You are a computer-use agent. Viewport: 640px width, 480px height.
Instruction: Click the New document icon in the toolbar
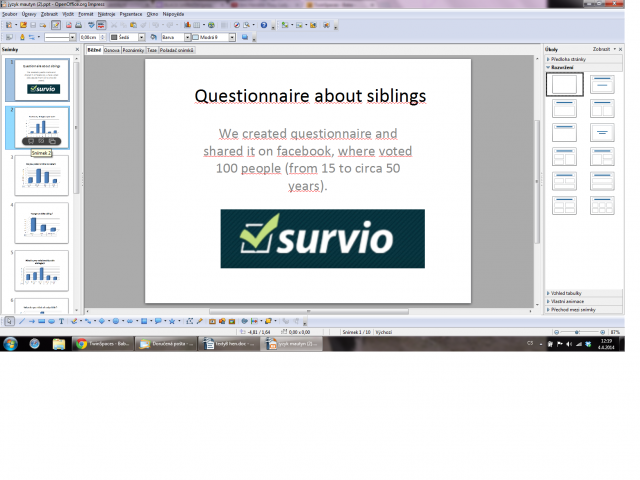pos(9,25)
